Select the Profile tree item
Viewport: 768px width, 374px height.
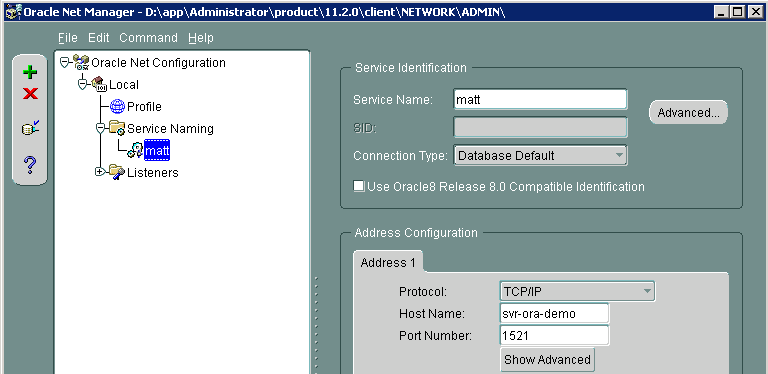click(144, 107)
